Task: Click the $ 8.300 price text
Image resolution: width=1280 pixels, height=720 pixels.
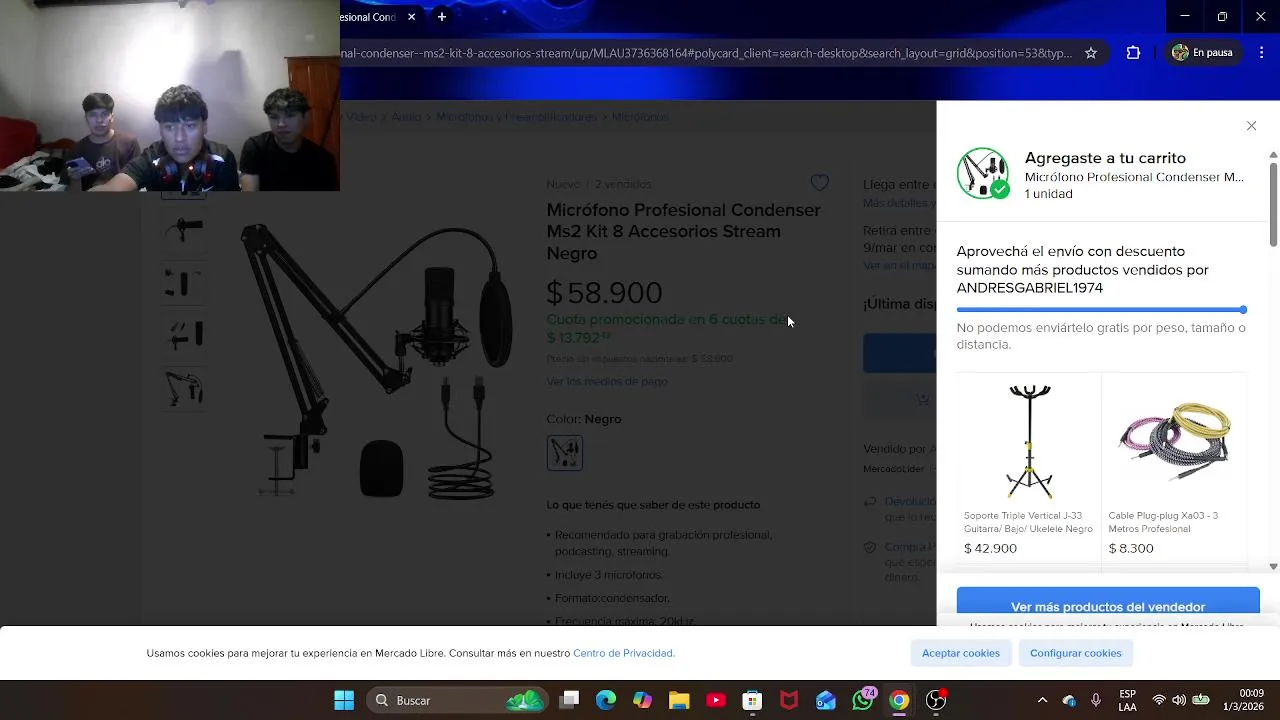Action: [x=1130, y=548]
